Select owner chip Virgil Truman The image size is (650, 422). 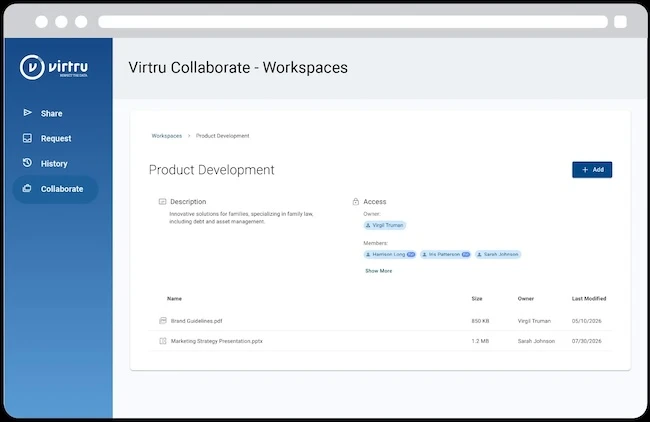[x=385, y=225]
